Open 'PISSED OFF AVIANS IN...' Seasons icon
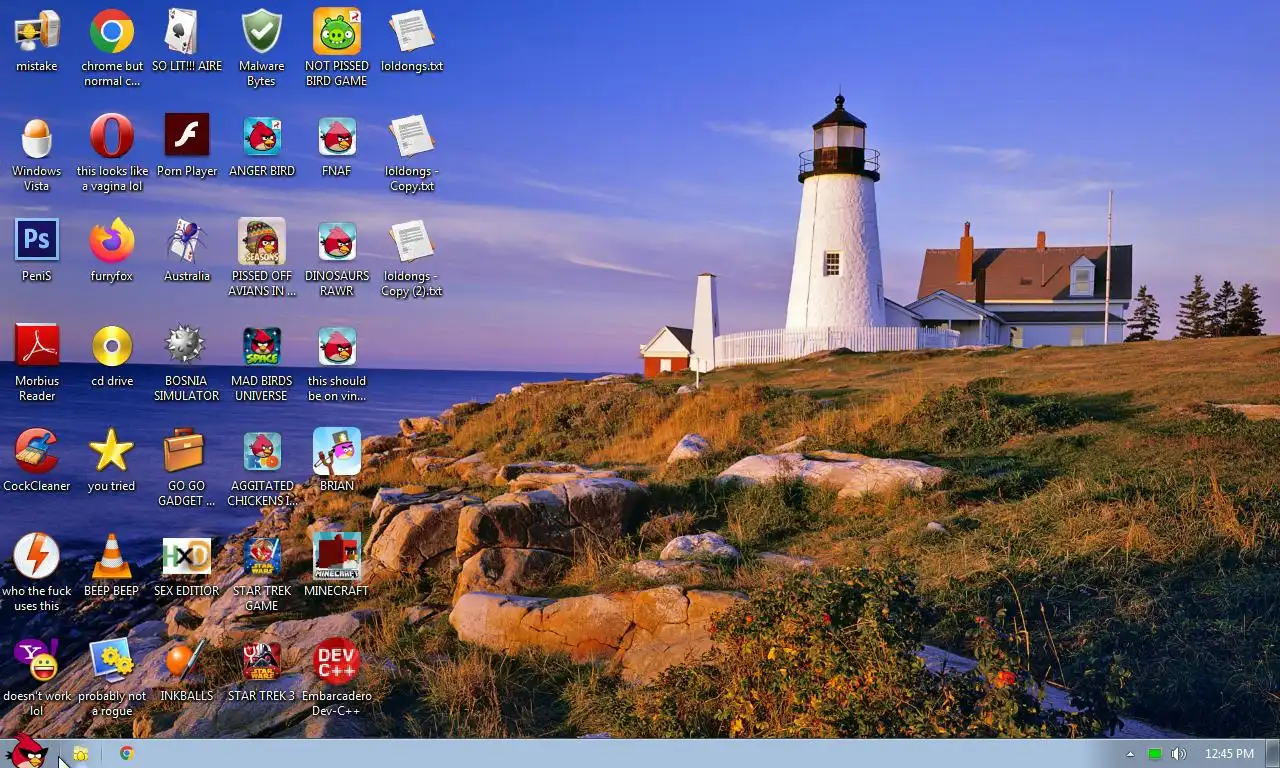This screenshot has width=1280, height=768. coord(262,257)
